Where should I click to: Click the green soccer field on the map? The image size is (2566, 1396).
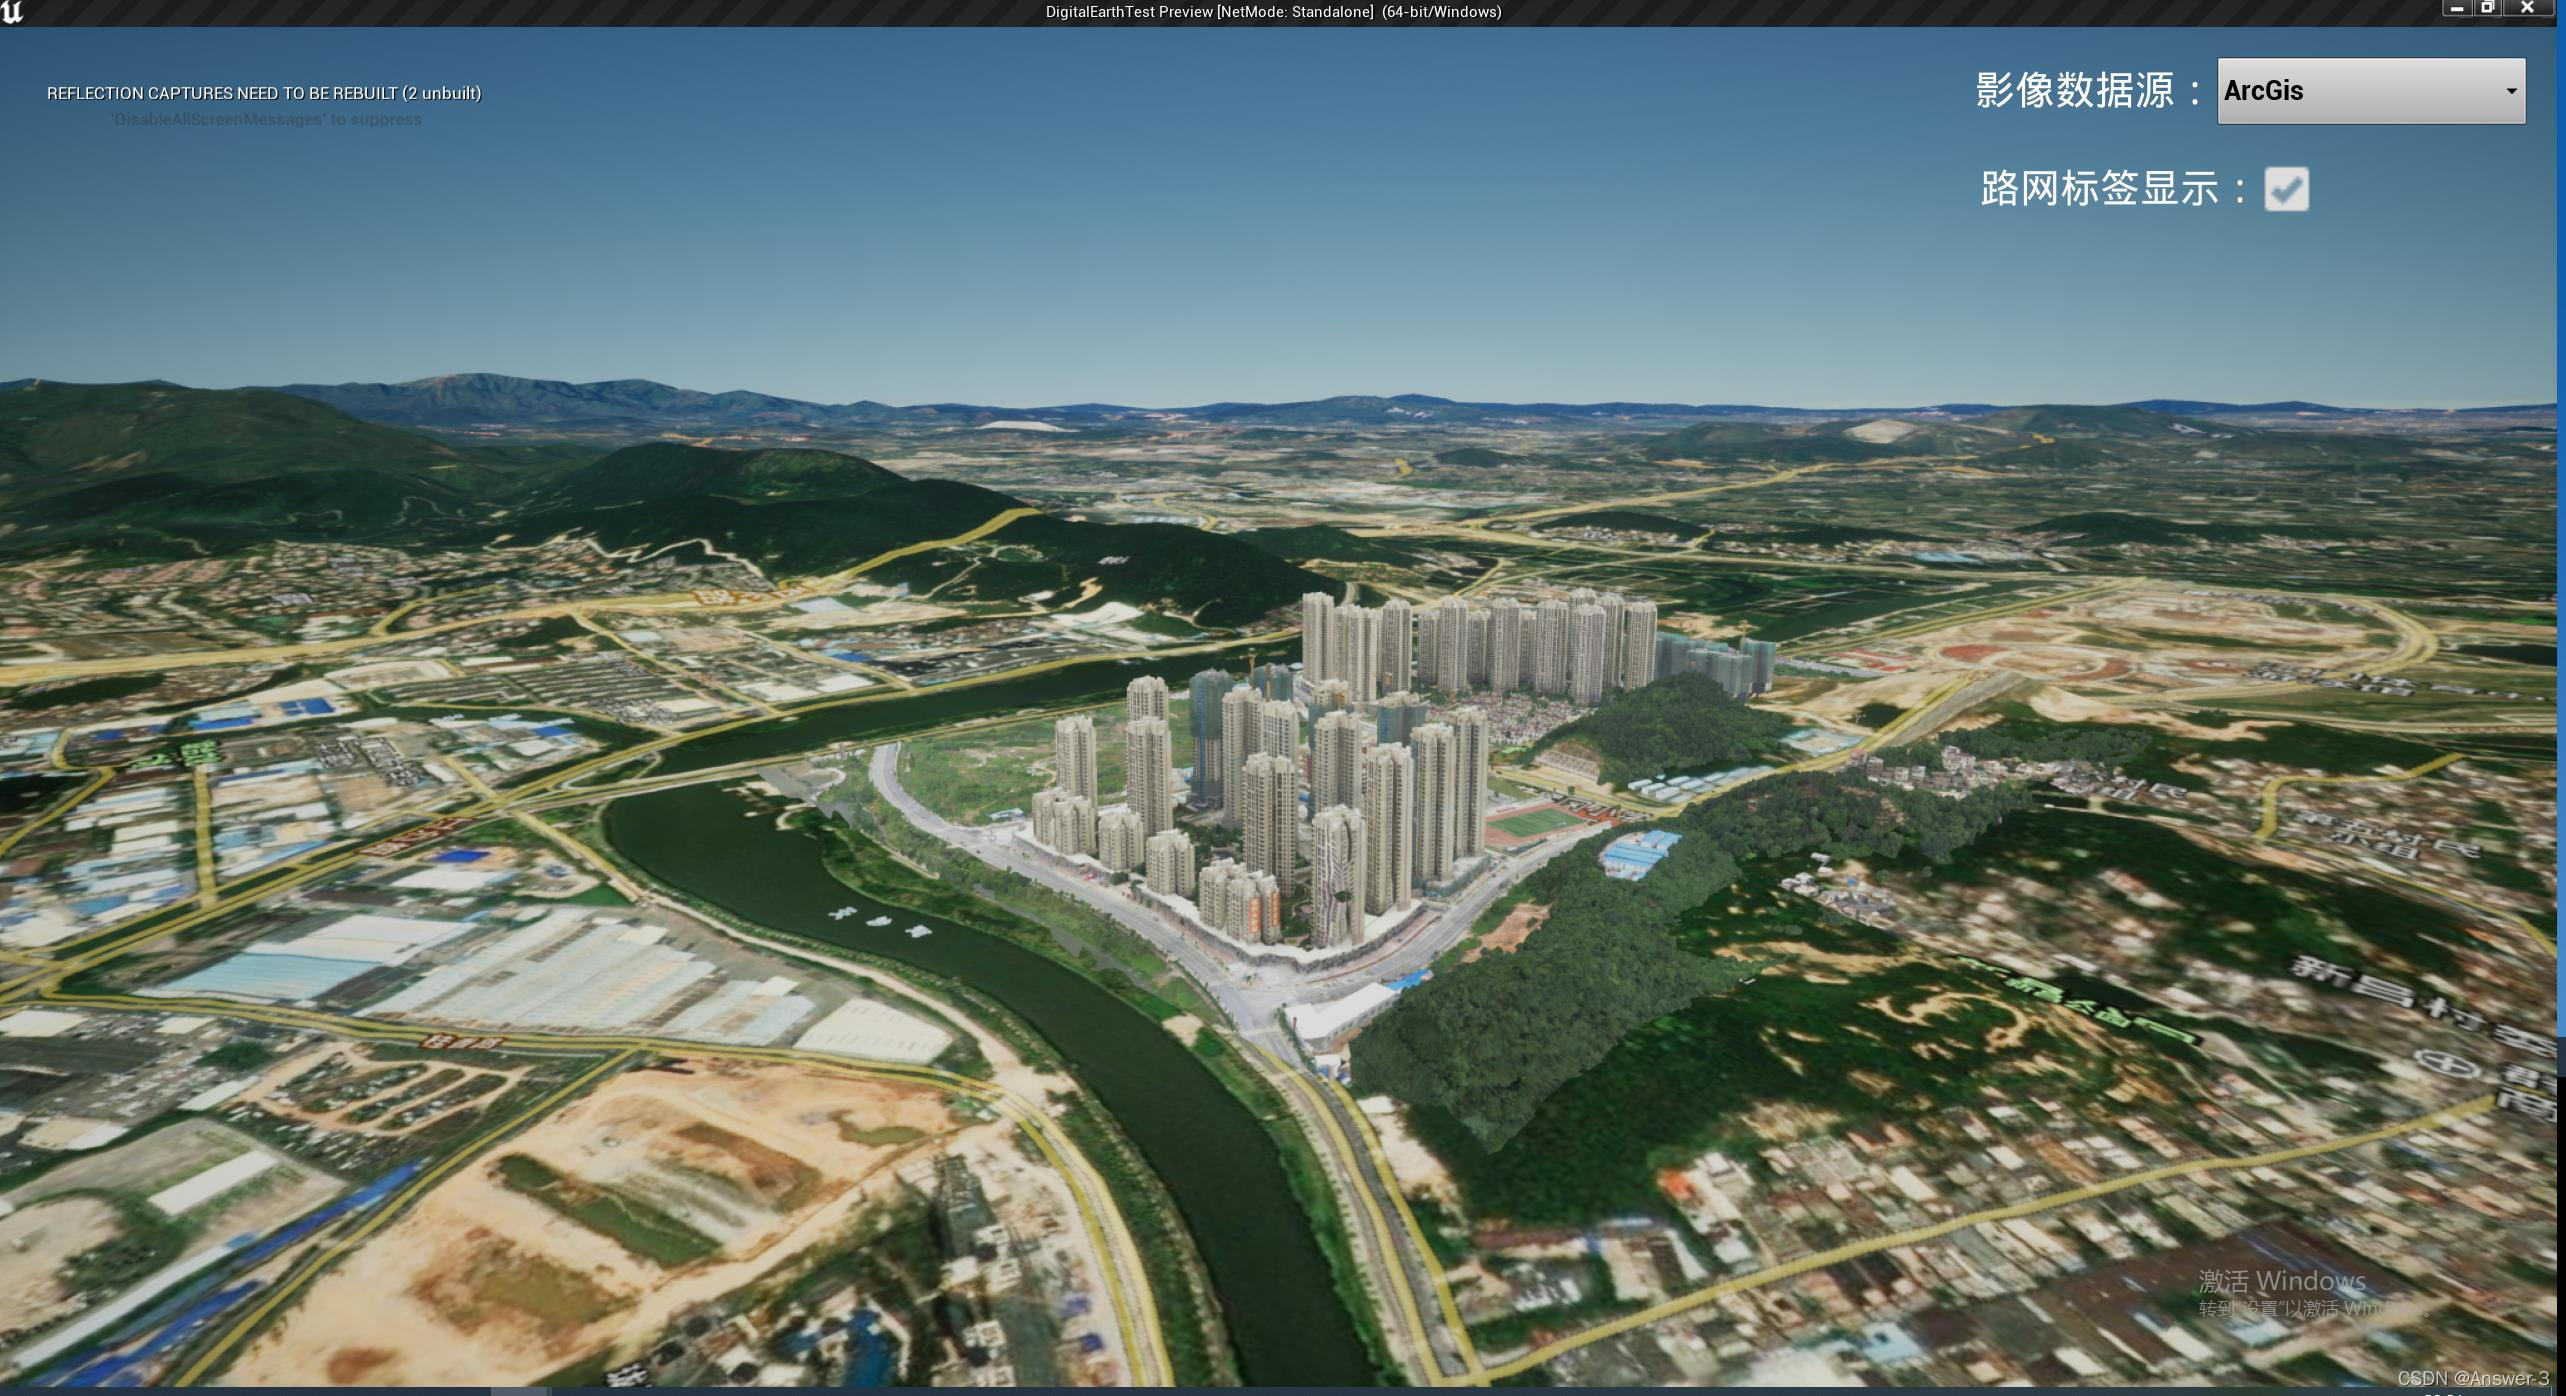[1537, 823]
